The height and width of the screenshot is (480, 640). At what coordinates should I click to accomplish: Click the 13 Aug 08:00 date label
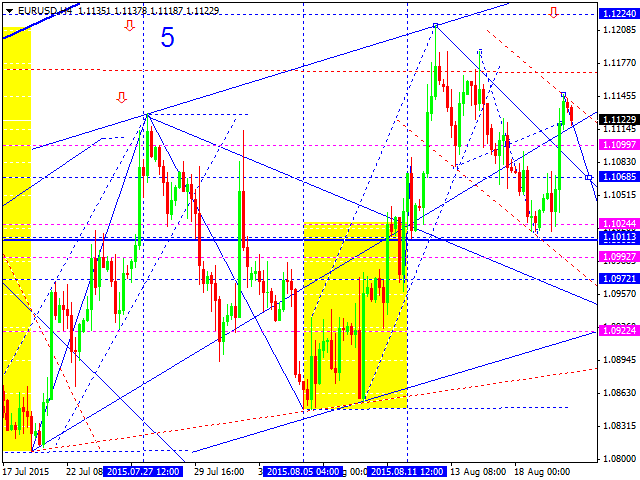pos(479,472)
